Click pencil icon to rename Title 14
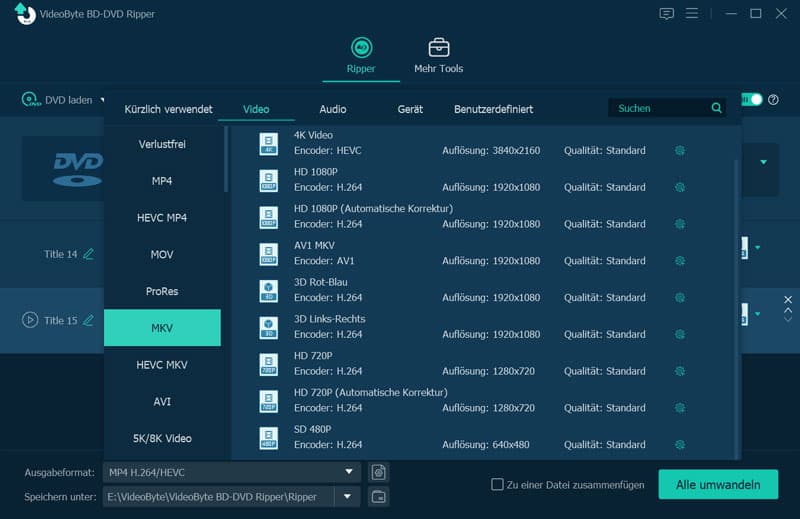This screenshot has width=800, height=519. coord(89,254)
